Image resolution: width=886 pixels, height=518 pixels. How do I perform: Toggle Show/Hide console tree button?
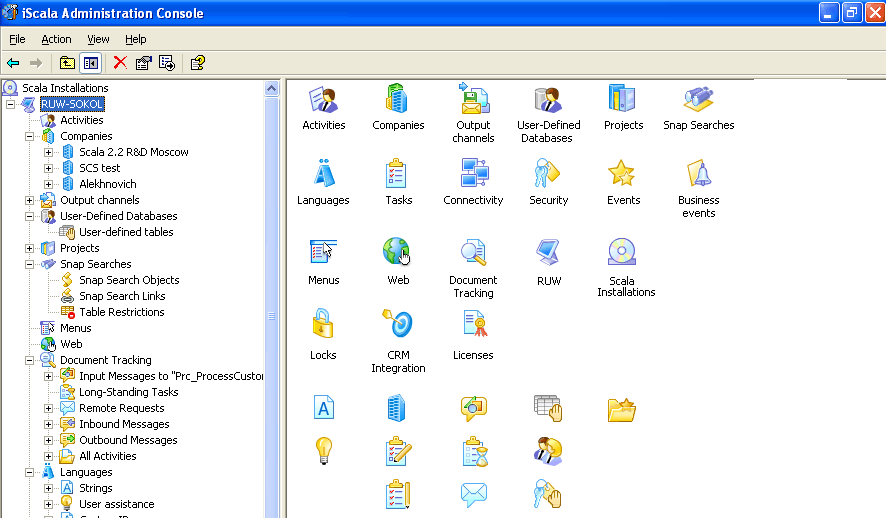(x=90, y=63)
